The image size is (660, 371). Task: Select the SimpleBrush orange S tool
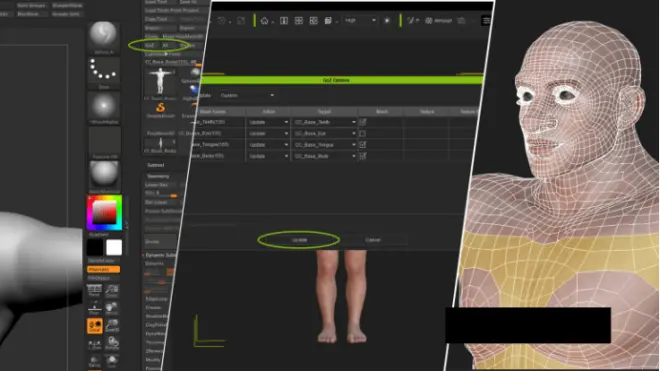pos(160,108)
